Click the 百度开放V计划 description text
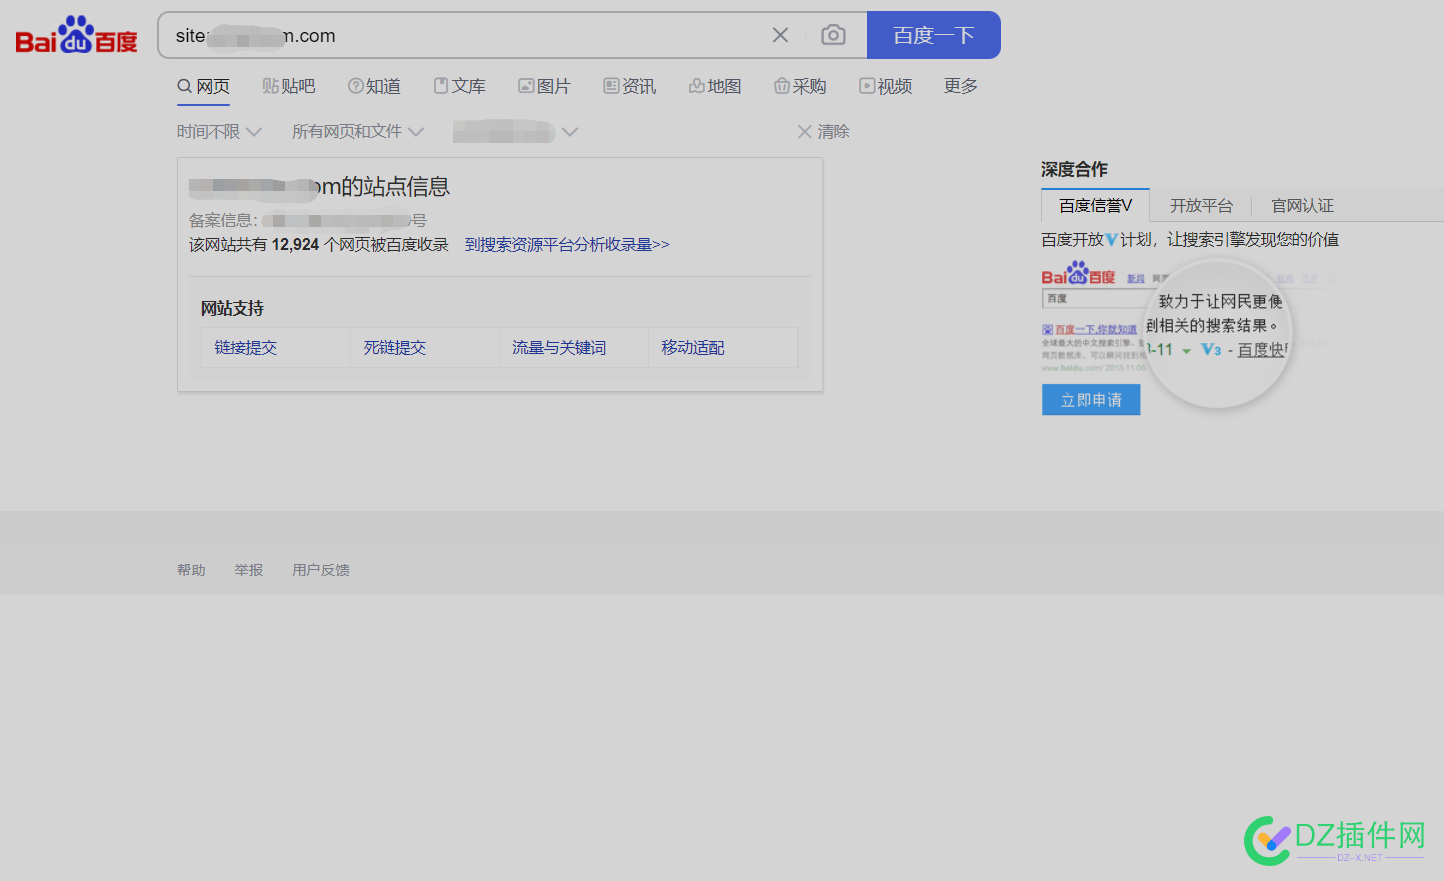The height and width of the screenshot is (881, 1444). point(1190,239)
